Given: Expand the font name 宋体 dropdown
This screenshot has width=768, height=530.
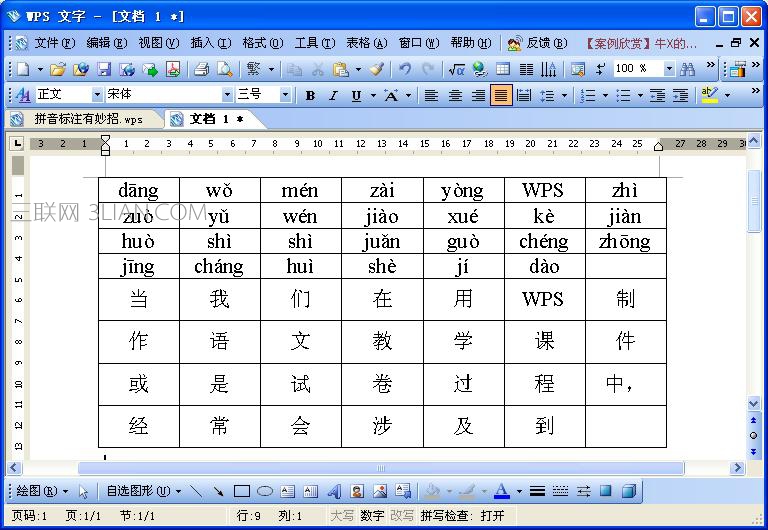Looking at the screenshot, I should tap(227, 95).
